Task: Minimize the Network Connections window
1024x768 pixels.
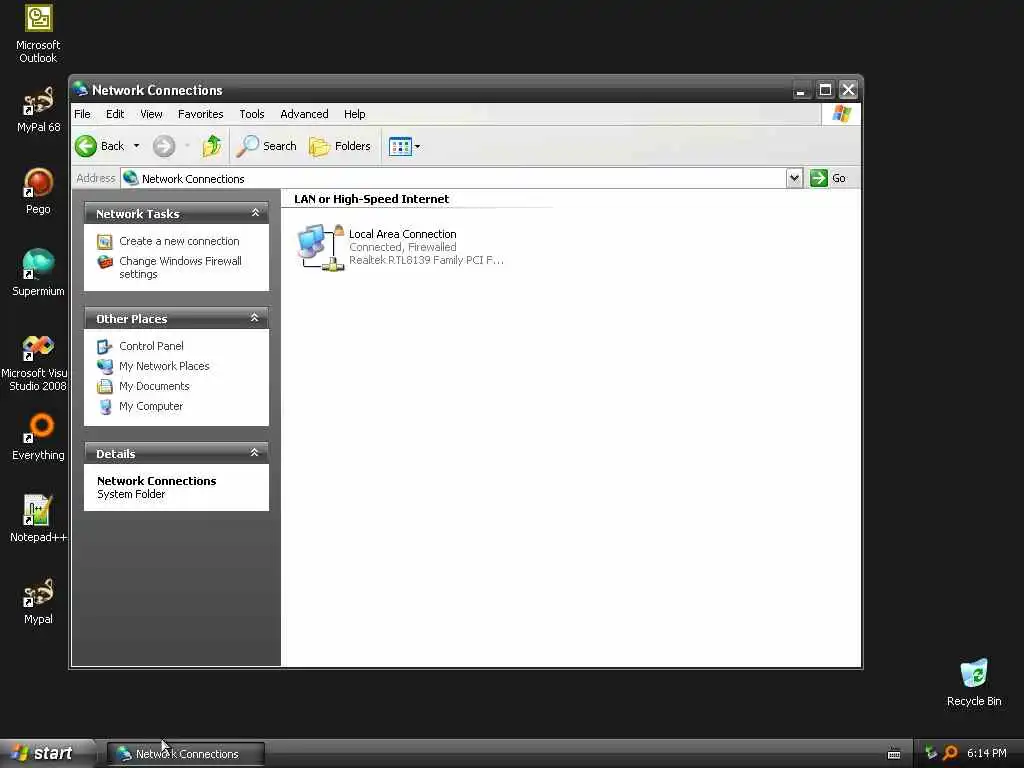Action: click(x=801, y=89)
